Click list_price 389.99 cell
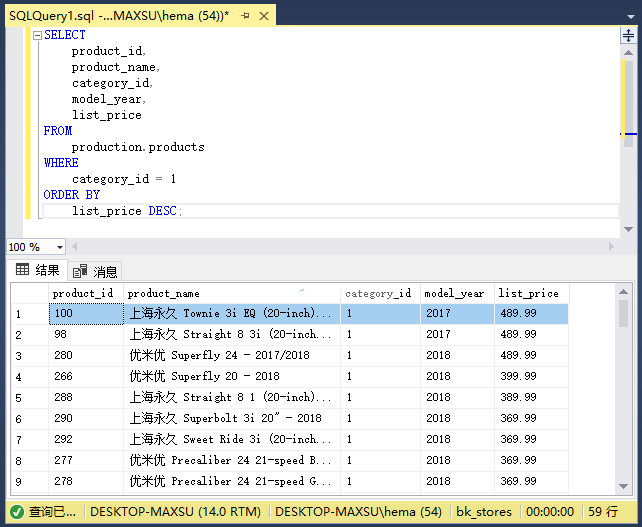Viewport: 642px width, 527px height. 531,398
